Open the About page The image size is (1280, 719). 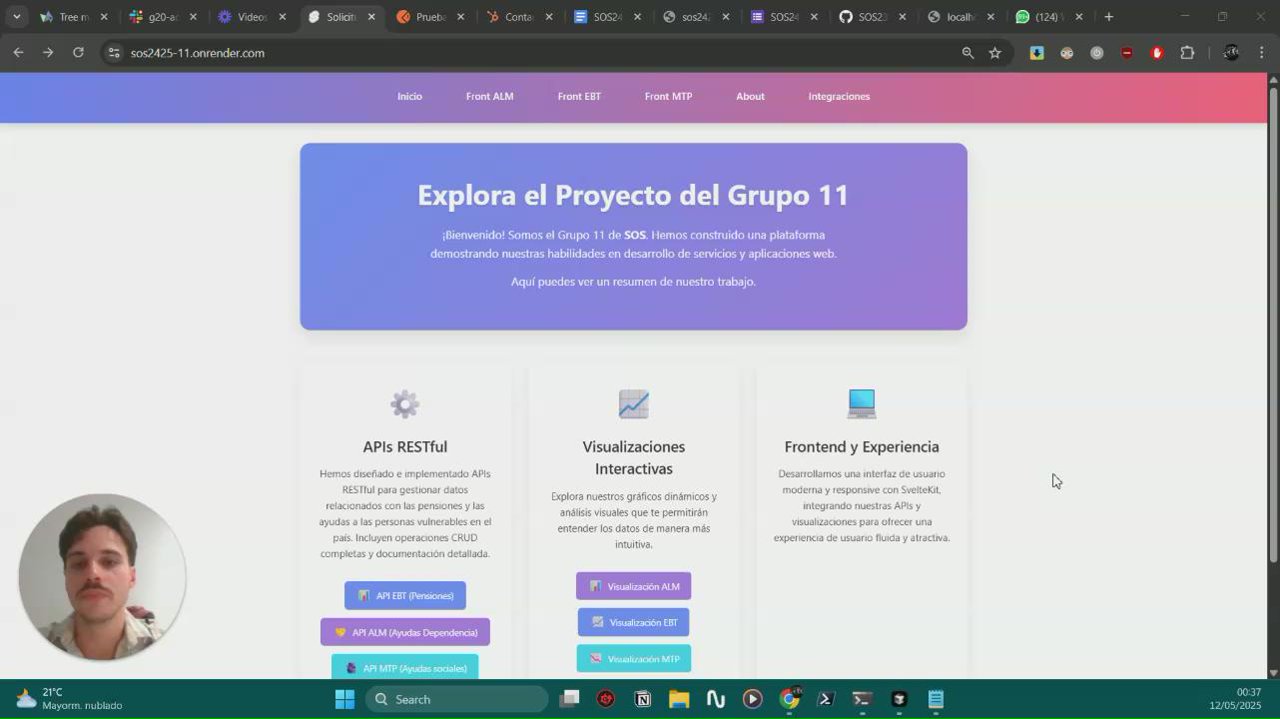pos(750,96)
